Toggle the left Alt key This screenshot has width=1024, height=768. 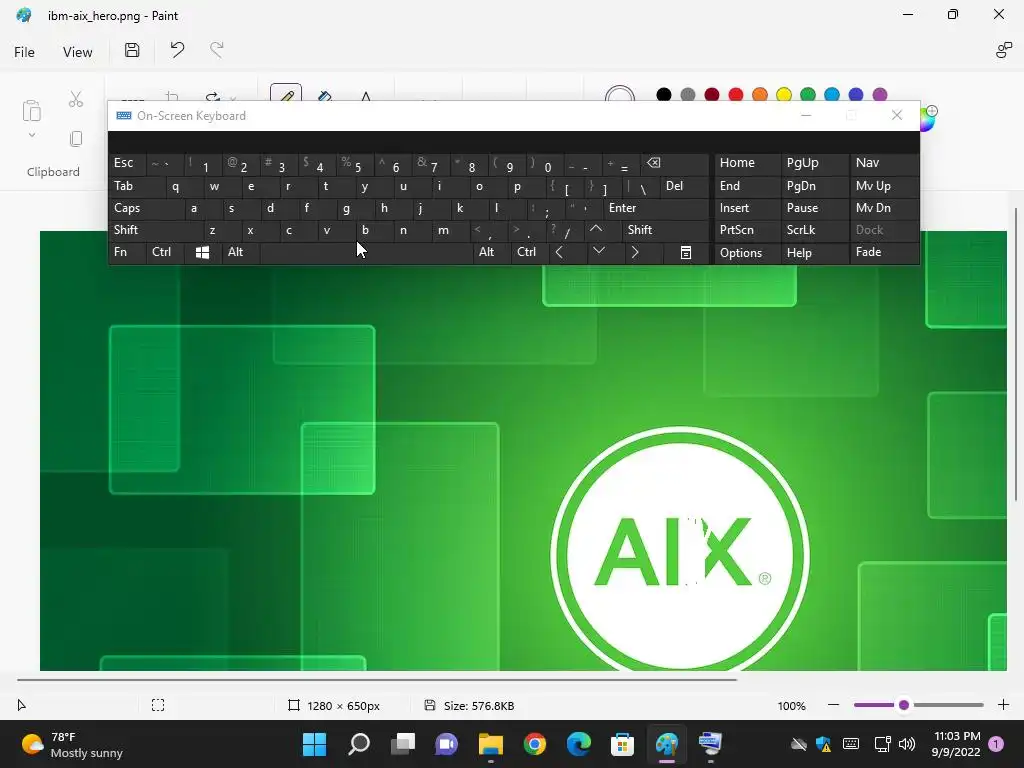pos(240,252)
